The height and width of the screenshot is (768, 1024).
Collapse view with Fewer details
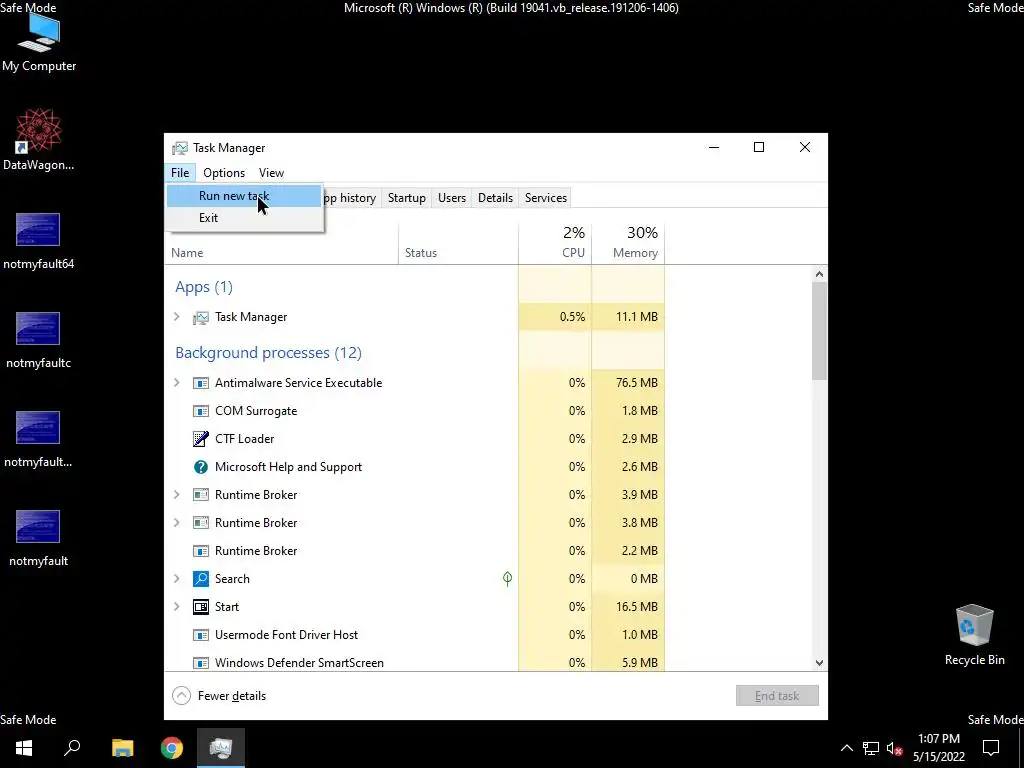(x=219, y=696)
